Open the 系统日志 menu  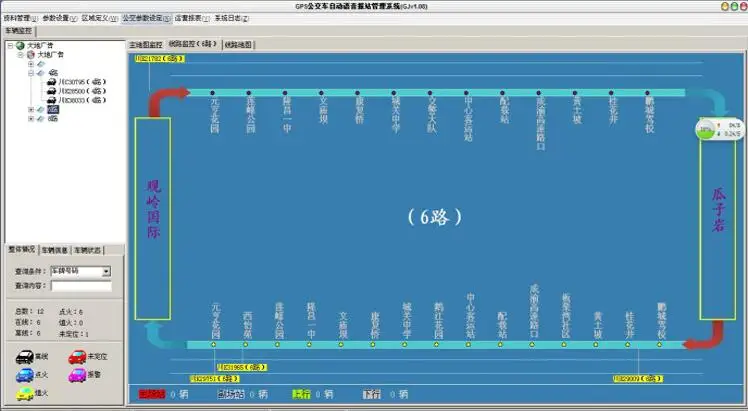coord(232,18)
